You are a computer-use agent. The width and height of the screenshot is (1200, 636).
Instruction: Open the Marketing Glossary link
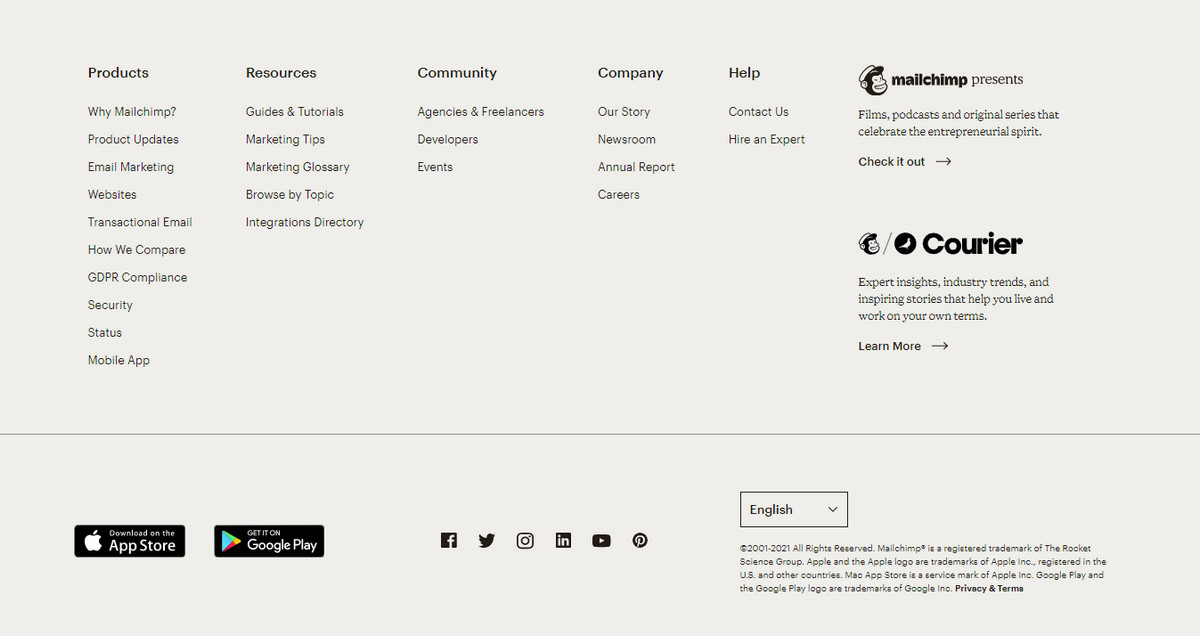coord(298,167)
